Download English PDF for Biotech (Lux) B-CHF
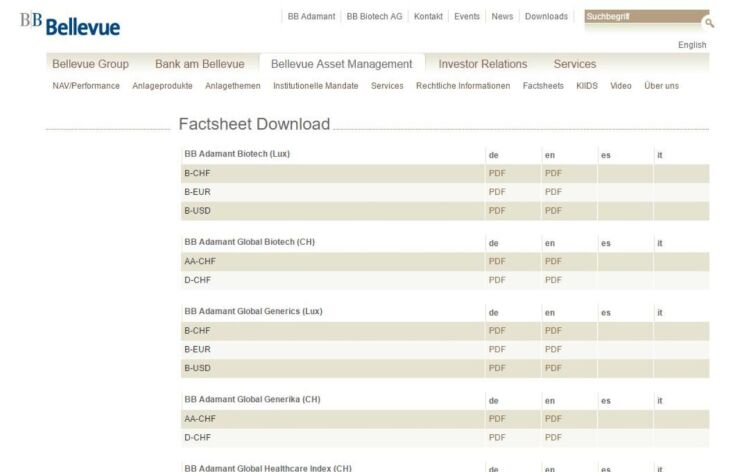The height and width of the screenshot is (472, 756). click(x=553, y=173)
